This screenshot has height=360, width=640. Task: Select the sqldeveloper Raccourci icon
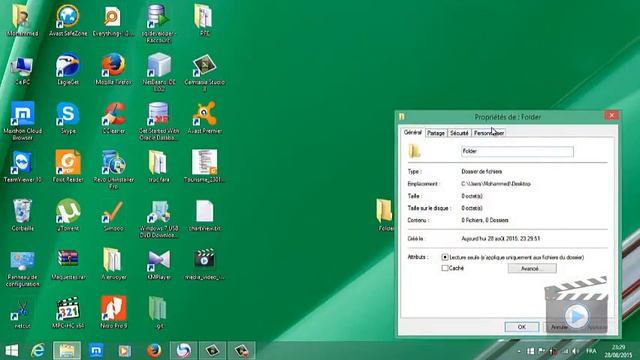pos(159,23)
